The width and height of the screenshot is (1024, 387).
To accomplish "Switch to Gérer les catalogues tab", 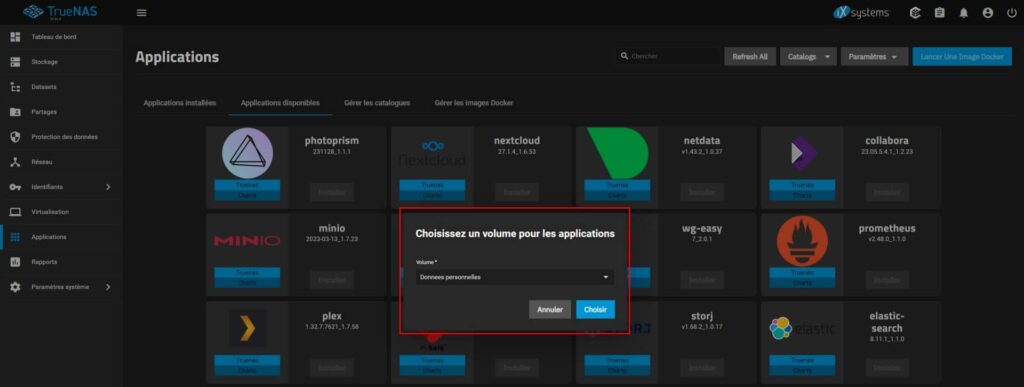I will (x=377, y=103).
